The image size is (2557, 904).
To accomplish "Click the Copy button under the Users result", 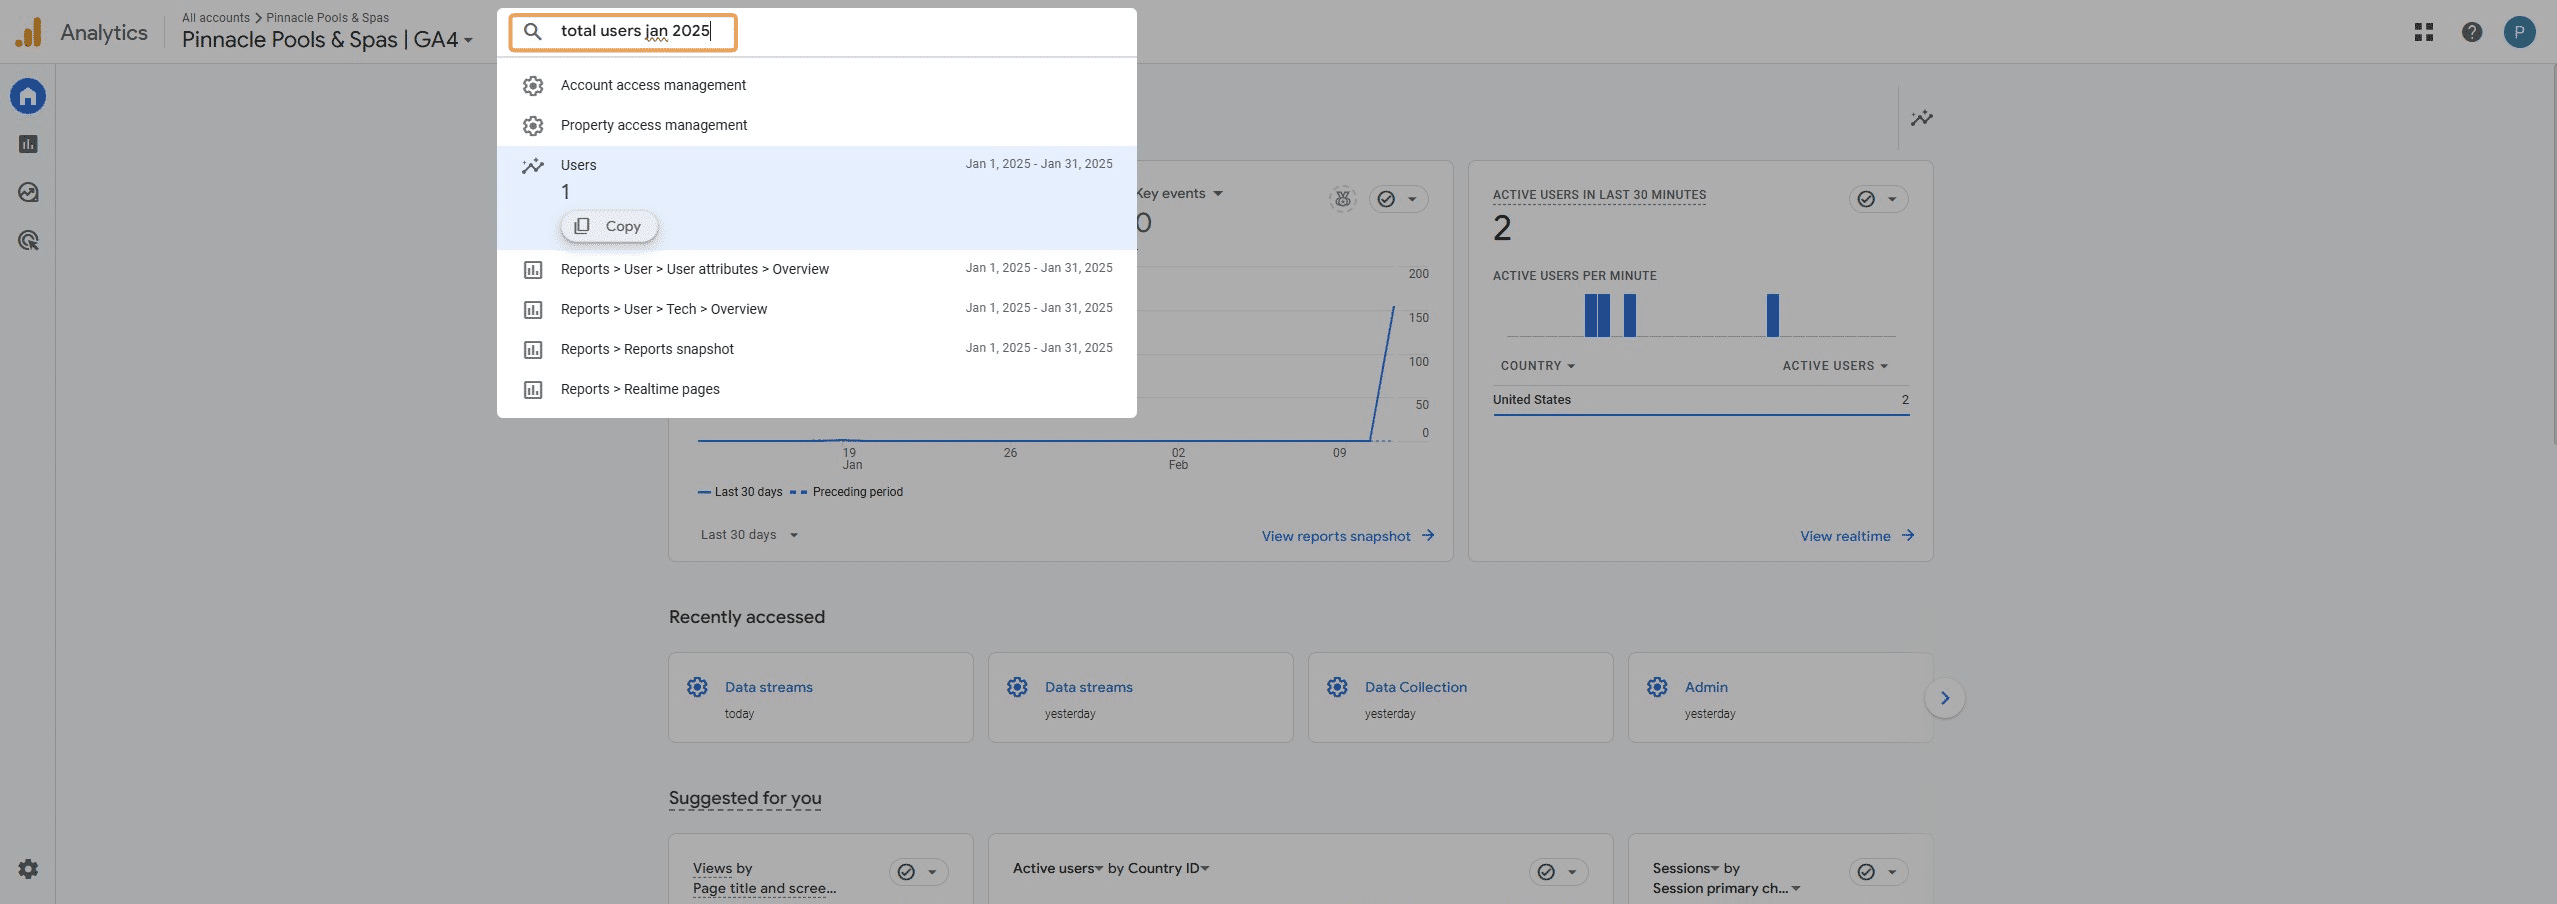I will pyautogui.click(x=609, y=225).
